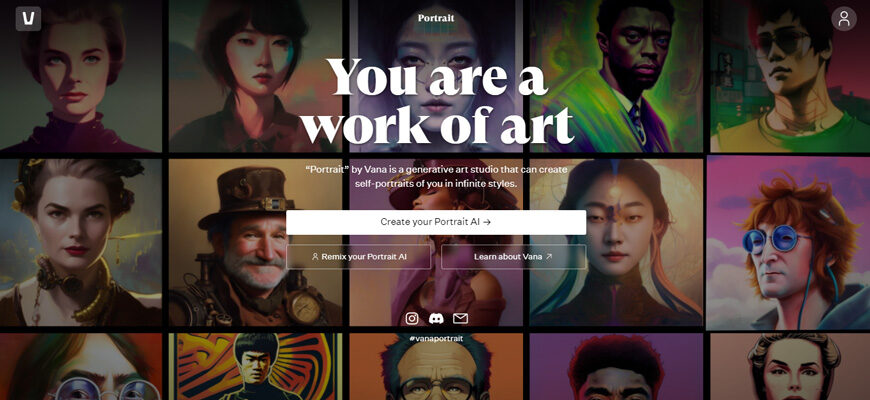Select the short black hair woman portrait

point(256,76)
